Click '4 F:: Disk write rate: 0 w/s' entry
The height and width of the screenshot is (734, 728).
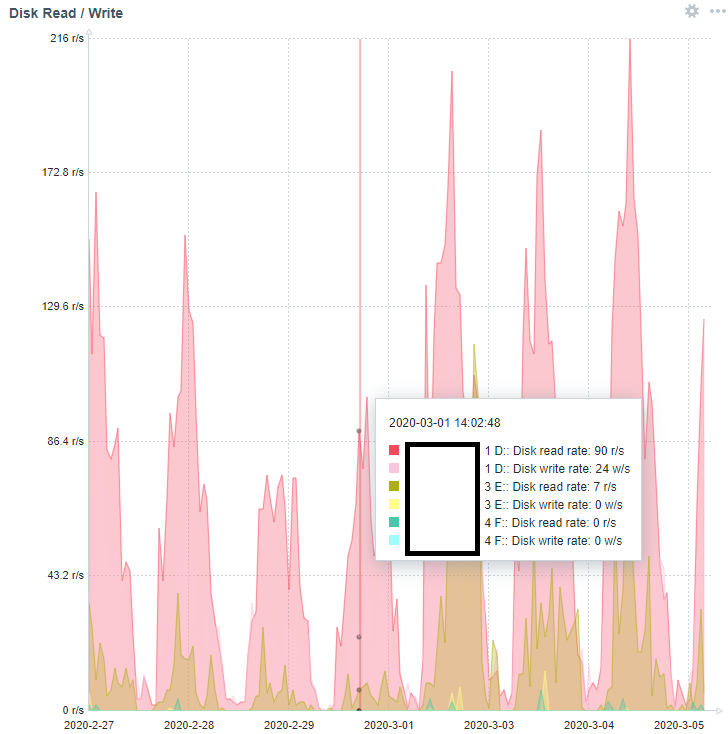553,541
